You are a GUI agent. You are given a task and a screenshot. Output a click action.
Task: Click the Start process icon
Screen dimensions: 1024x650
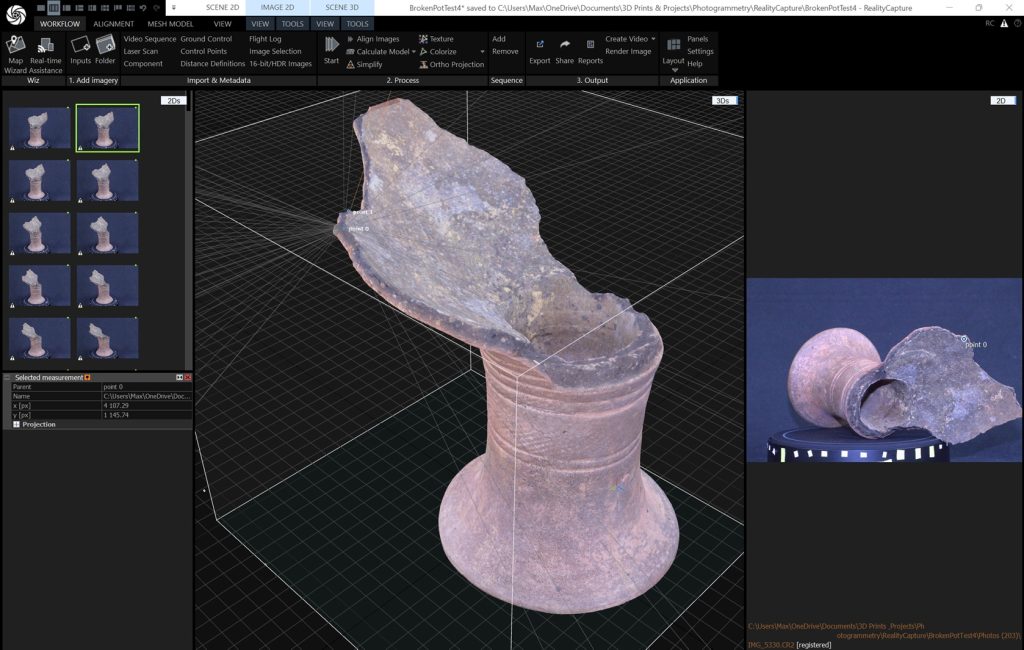coord(331,45)
